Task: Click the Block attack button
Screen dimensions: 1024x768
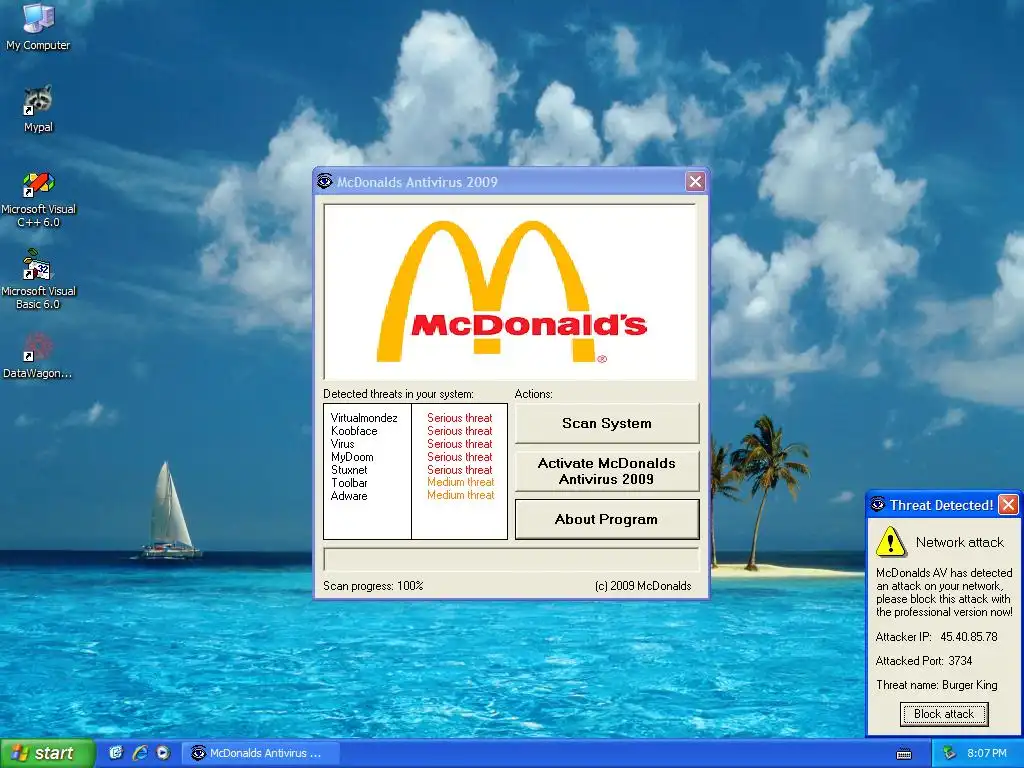Action: pos(944,714)
